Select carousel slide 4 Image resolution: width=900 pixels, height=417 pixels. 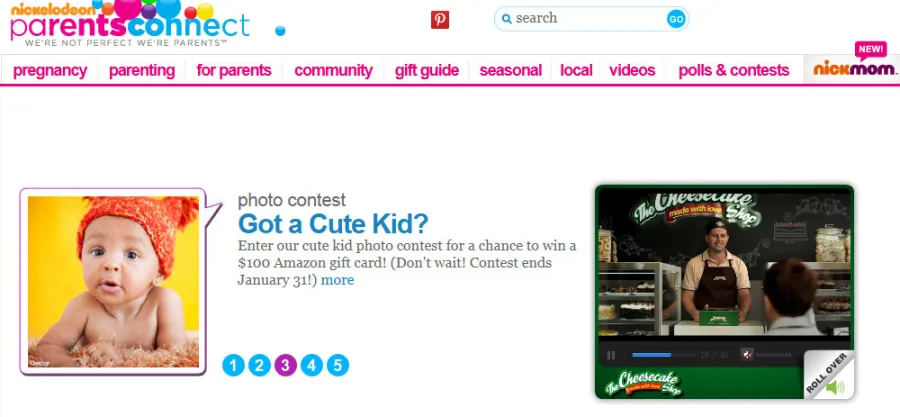point(312,365)
